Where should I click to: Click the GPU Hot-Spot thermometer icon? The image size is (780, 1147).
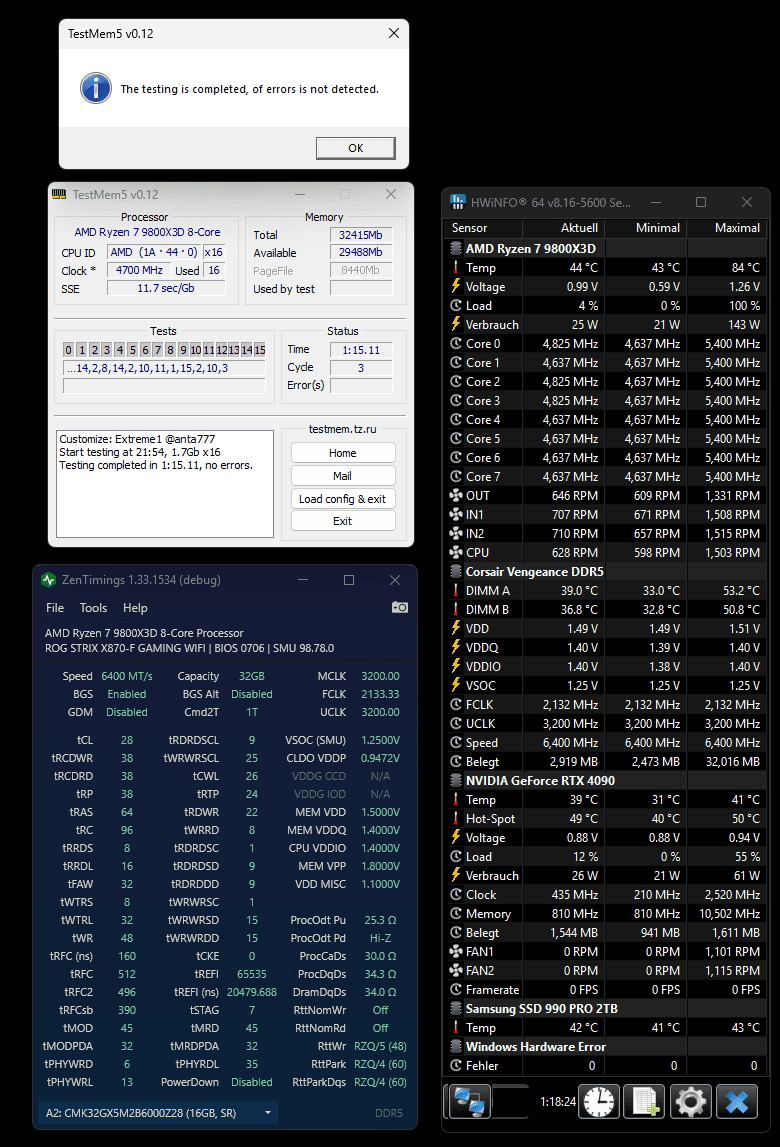click(456, 819)
